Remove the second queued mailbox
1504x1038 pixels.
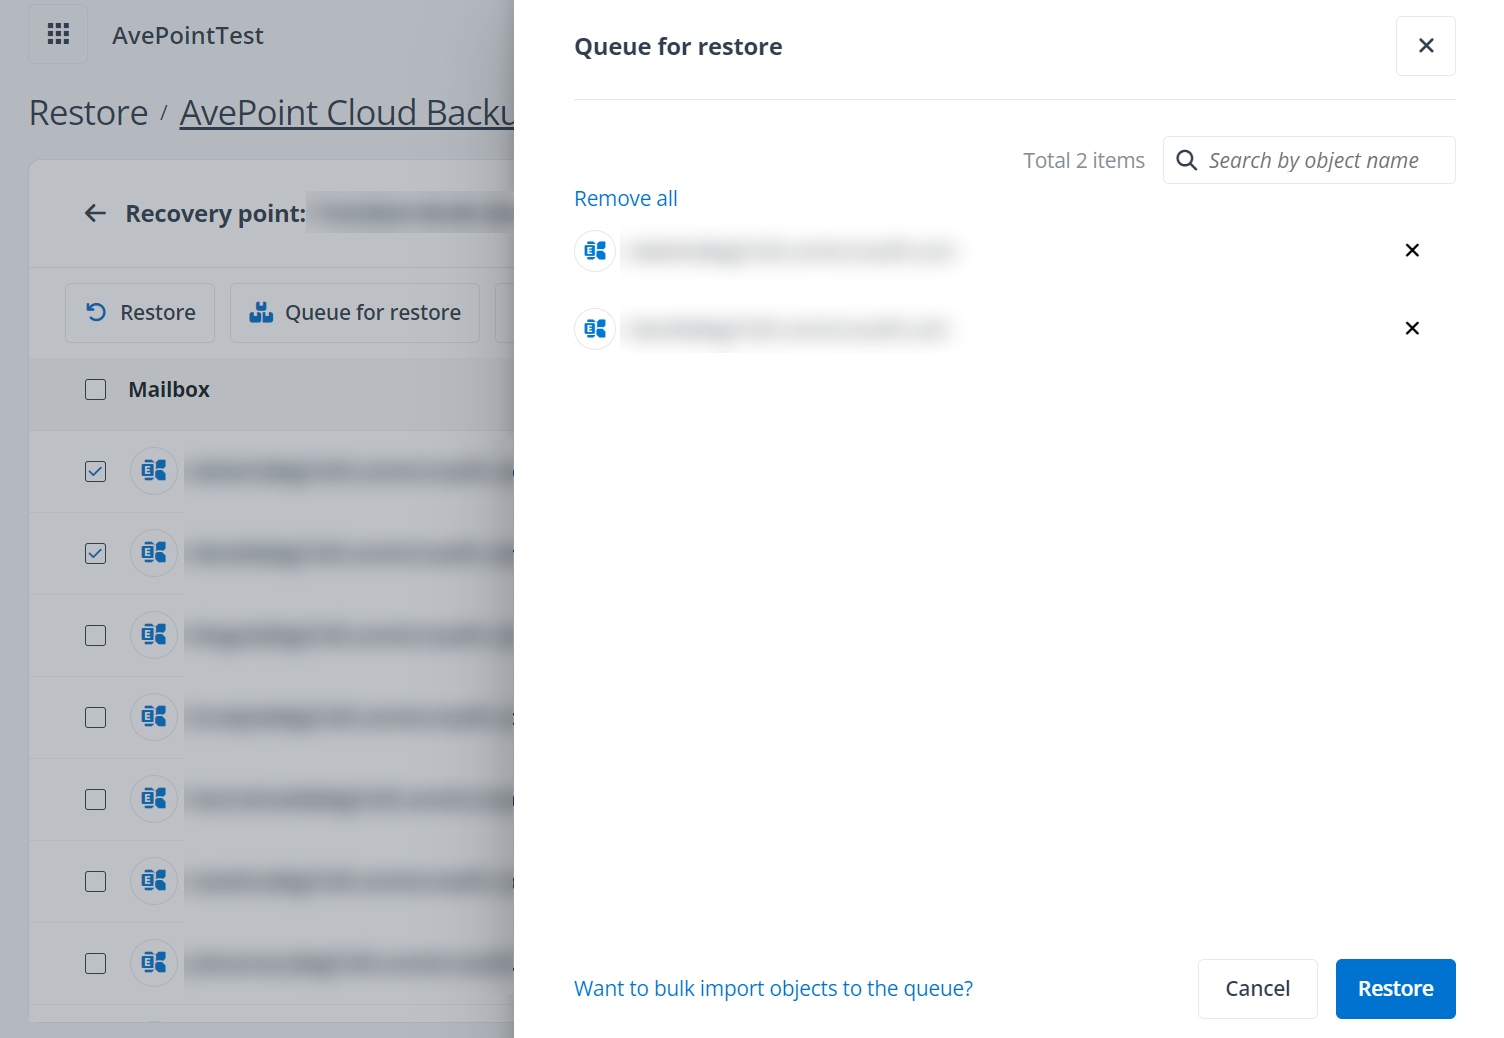1411,328
